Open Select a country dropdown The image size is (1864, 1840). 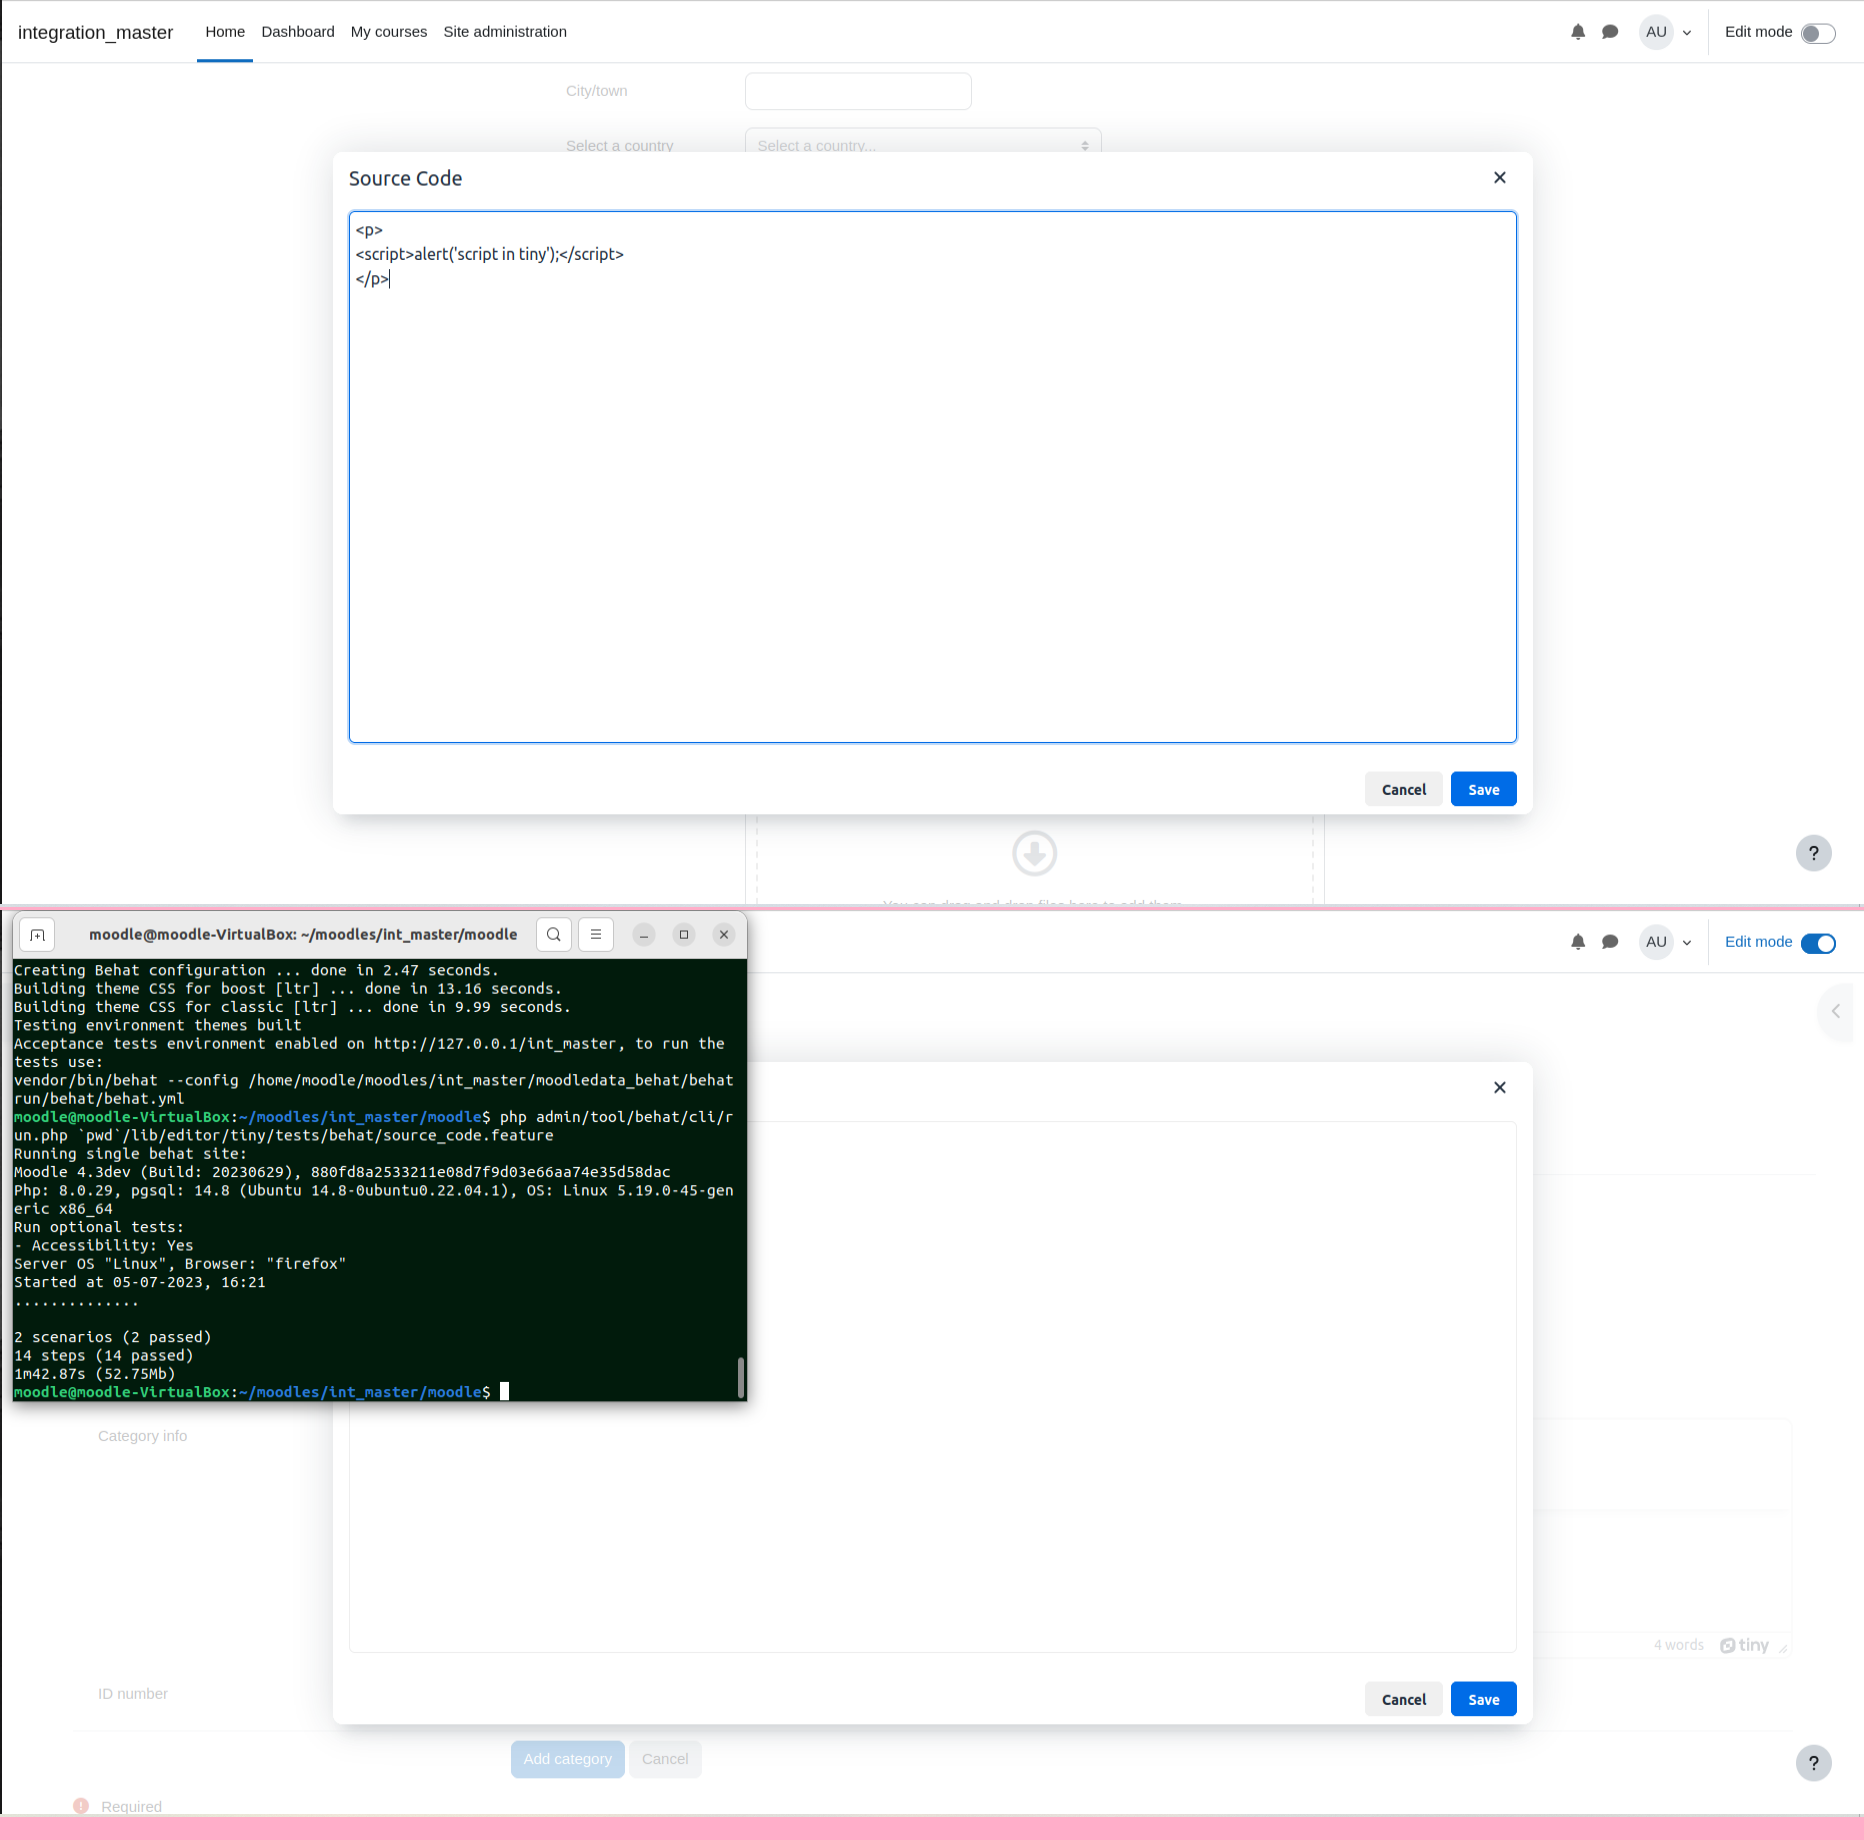(923, 144)
